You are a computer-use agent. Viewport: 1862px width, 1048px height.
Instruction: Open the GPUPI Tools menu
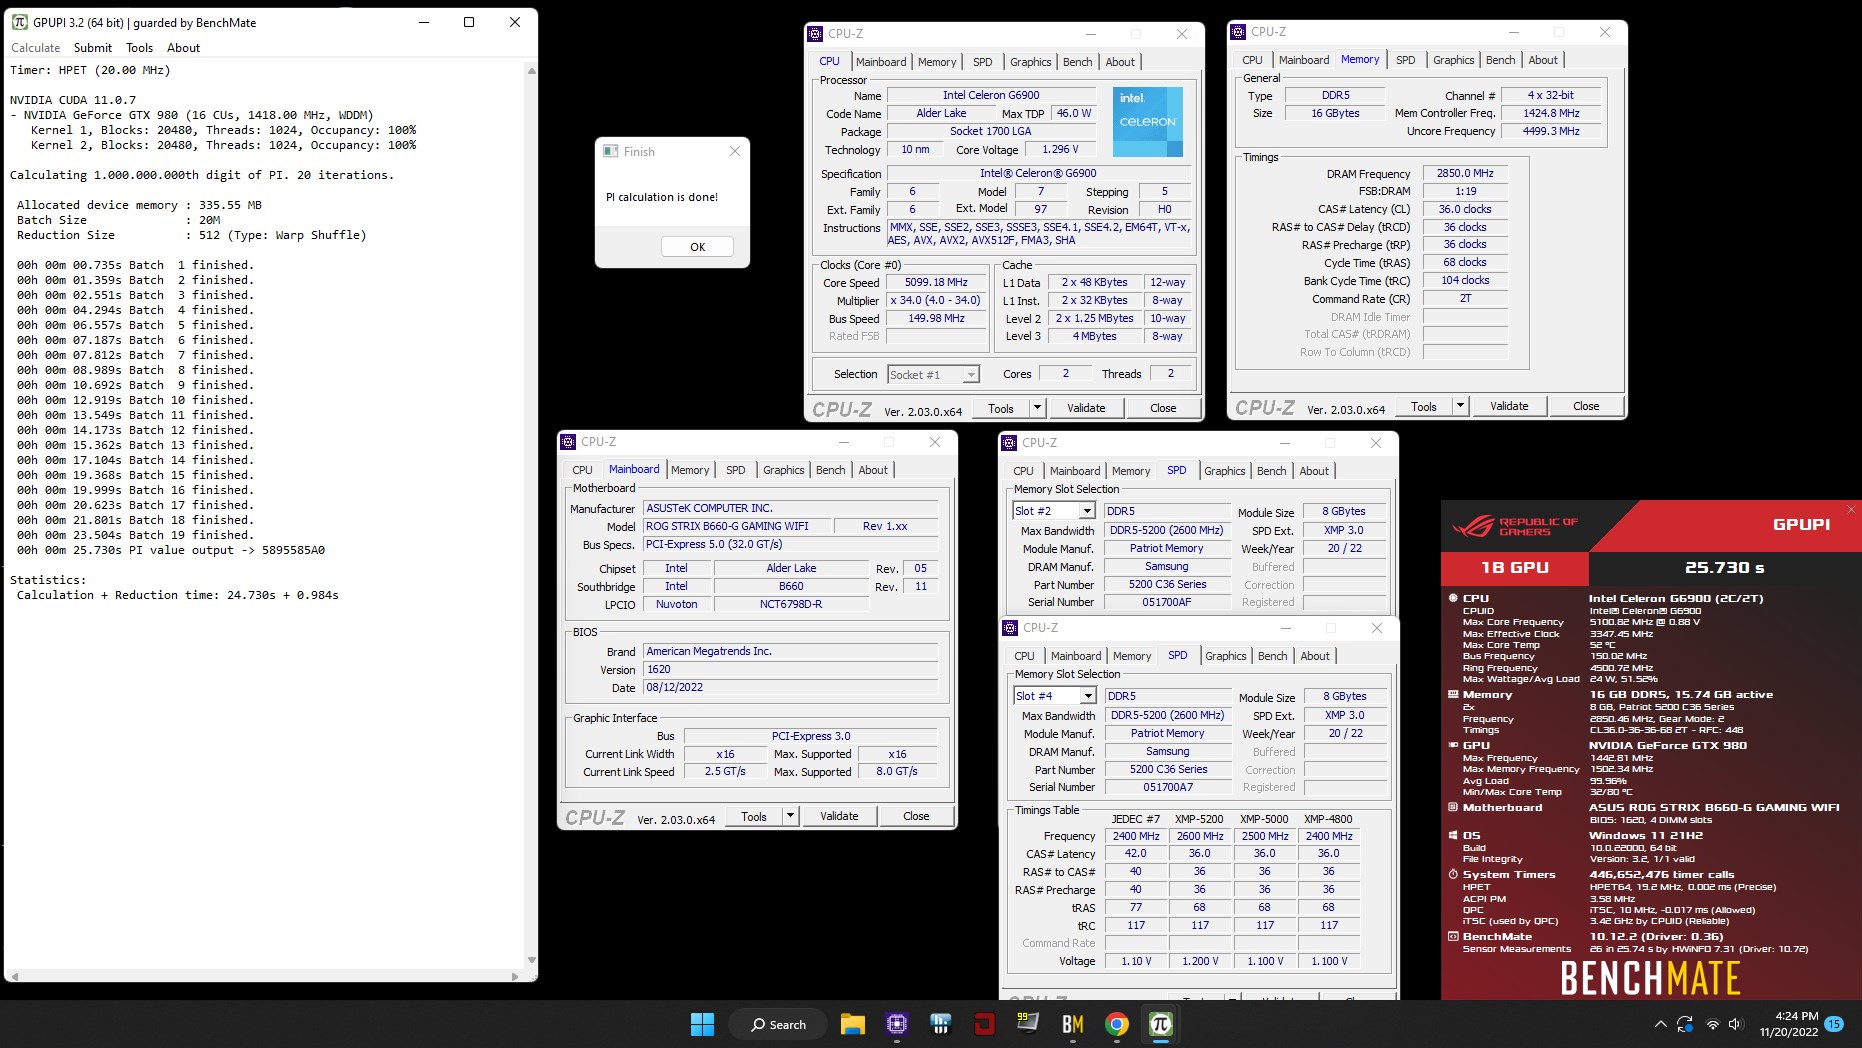(140, 48)
